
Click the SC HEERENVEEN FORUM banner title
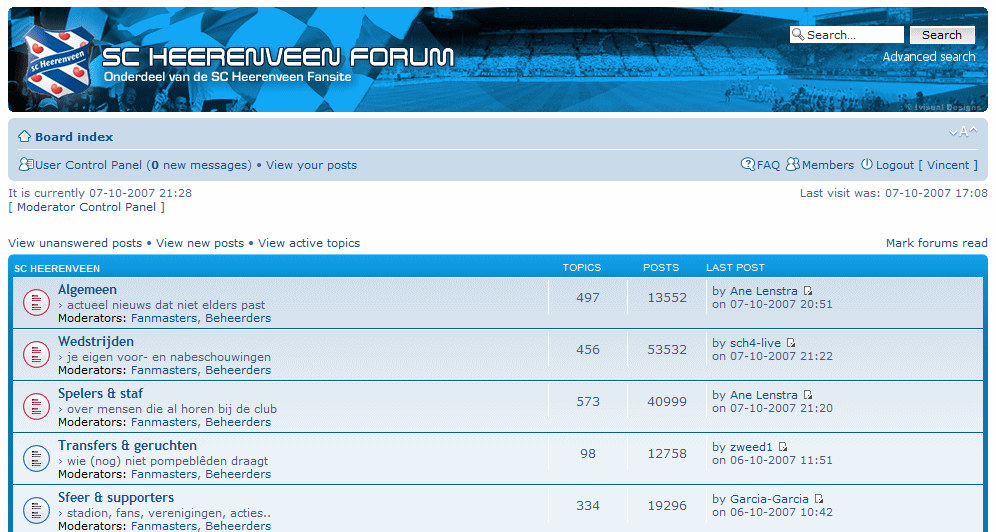278,57
